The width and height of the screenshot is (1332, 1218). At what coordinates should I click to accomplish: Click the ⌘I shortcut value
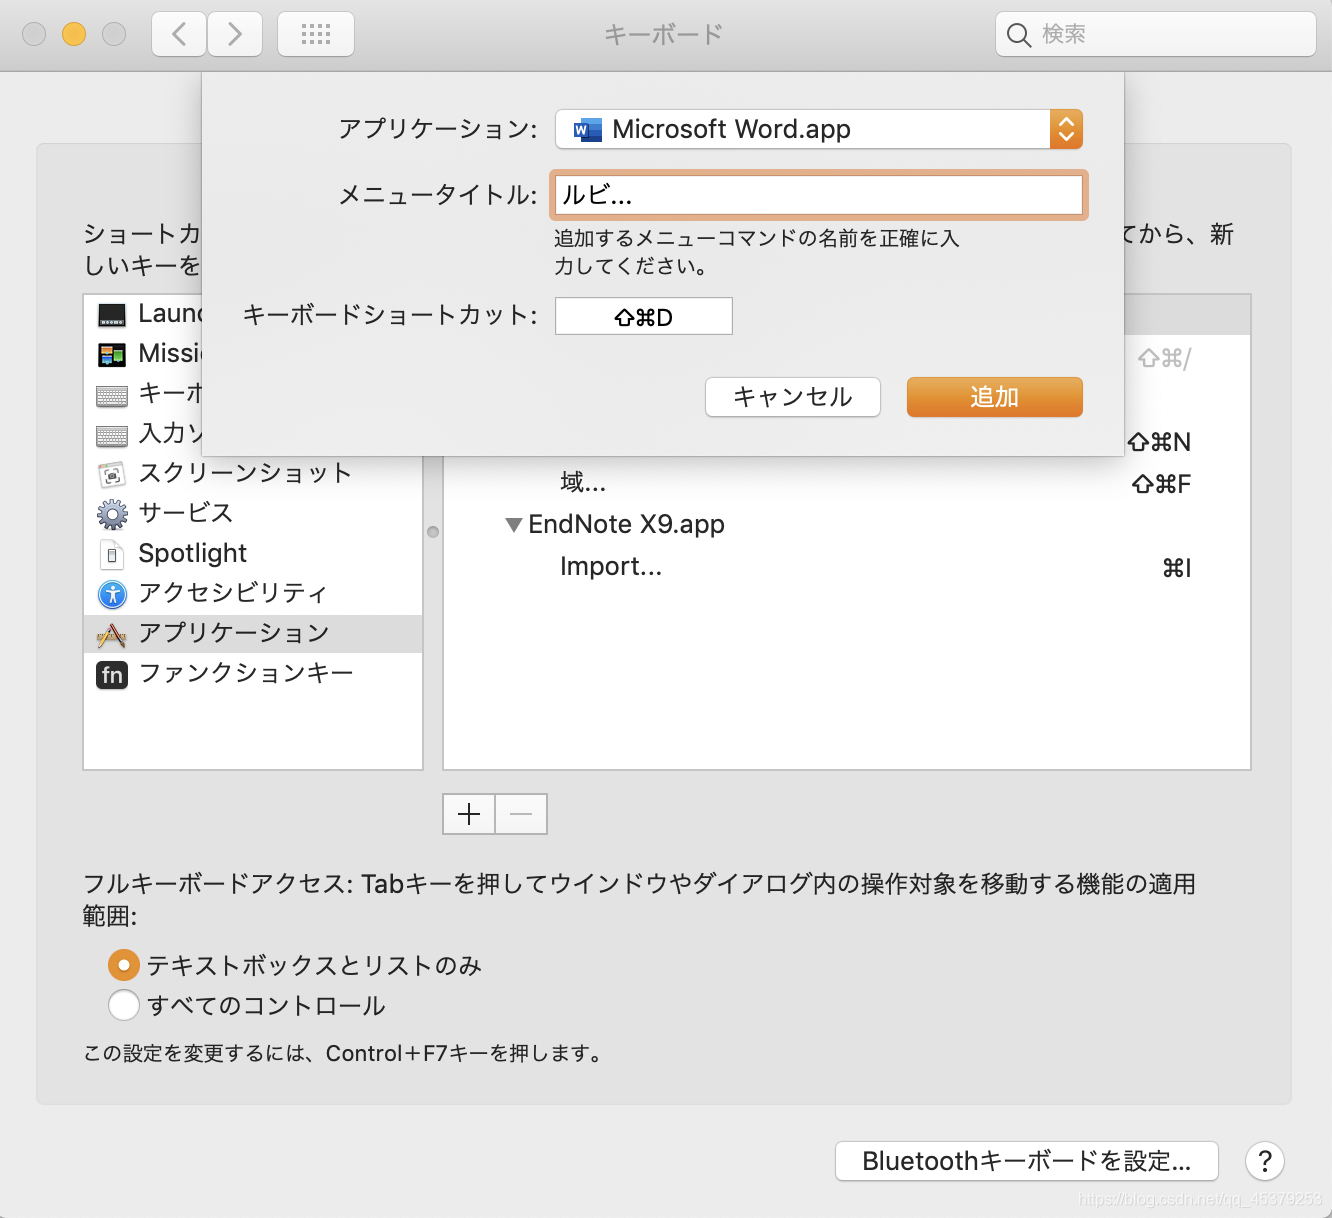1177,568
